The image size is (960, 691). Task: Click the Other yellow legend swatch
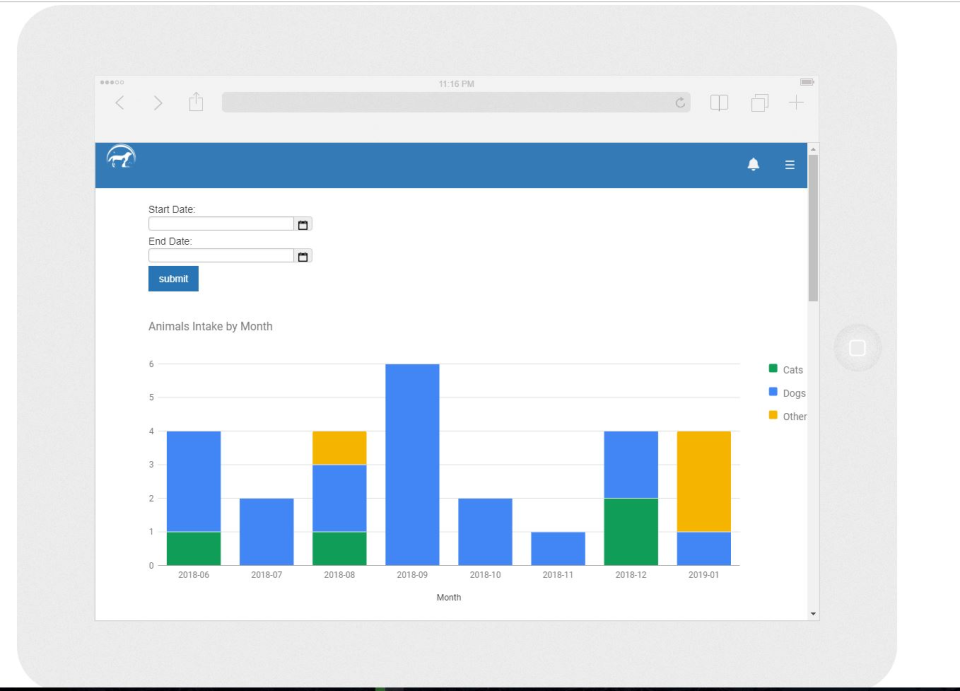pos(773,415)
